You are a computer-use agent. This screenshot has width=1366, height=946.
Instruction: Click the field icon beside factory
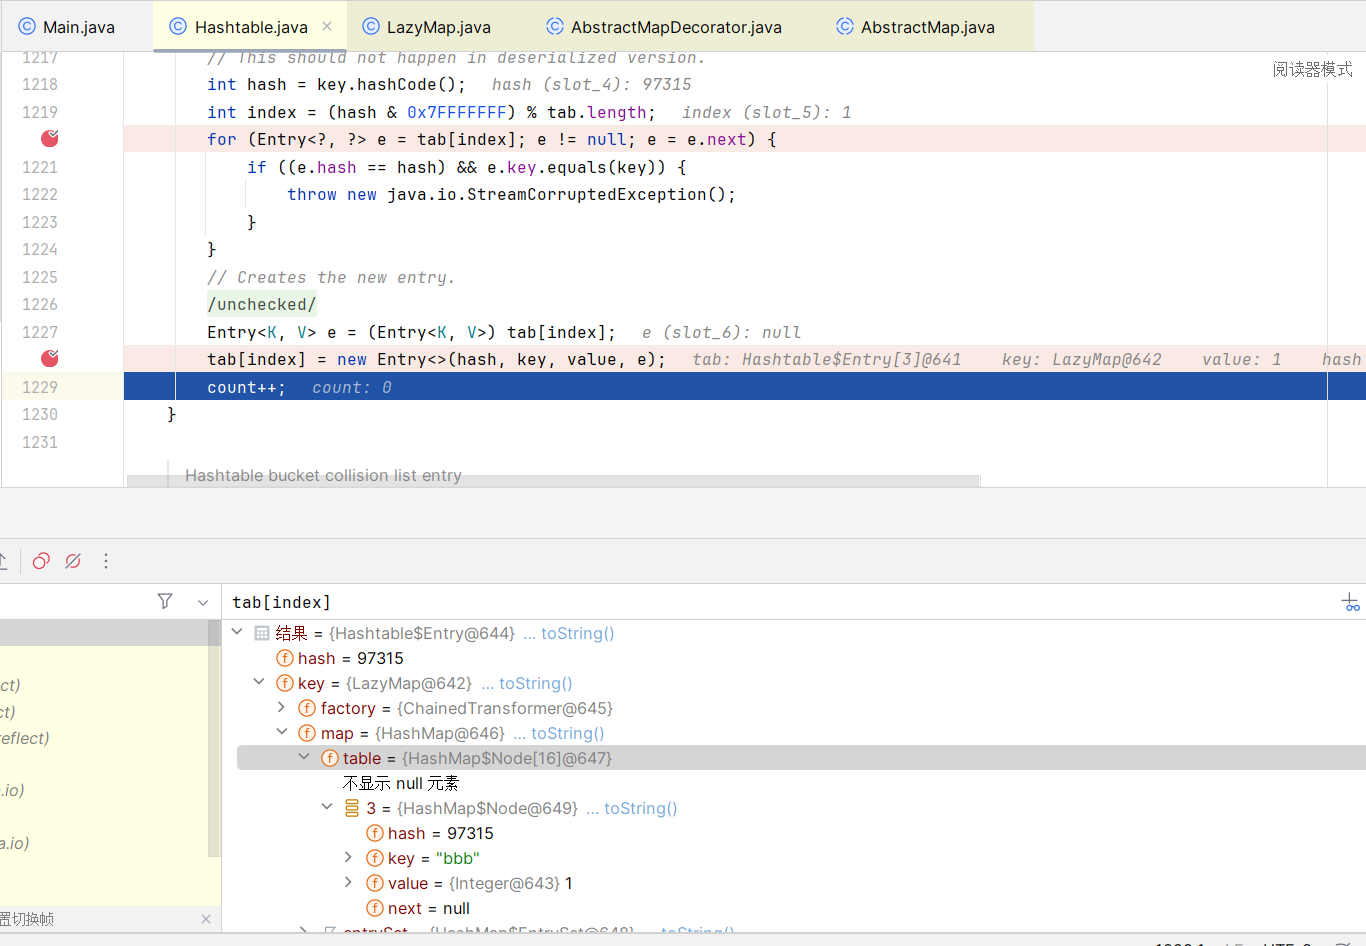pos(307,708)
